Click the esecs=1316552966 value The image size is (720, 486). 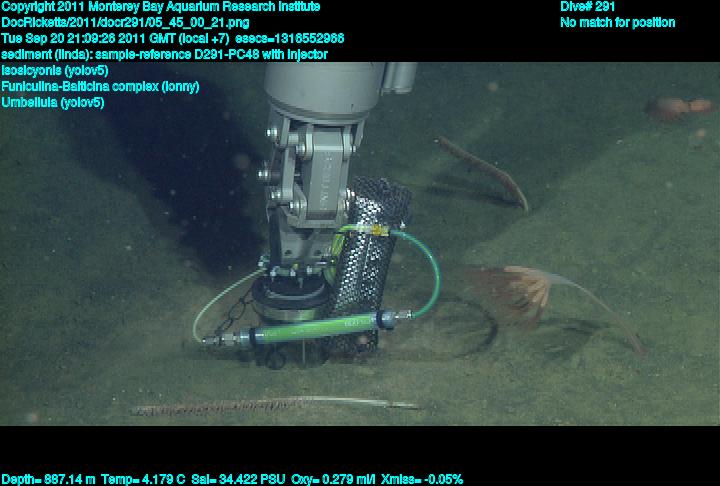[x=289, y=38]
